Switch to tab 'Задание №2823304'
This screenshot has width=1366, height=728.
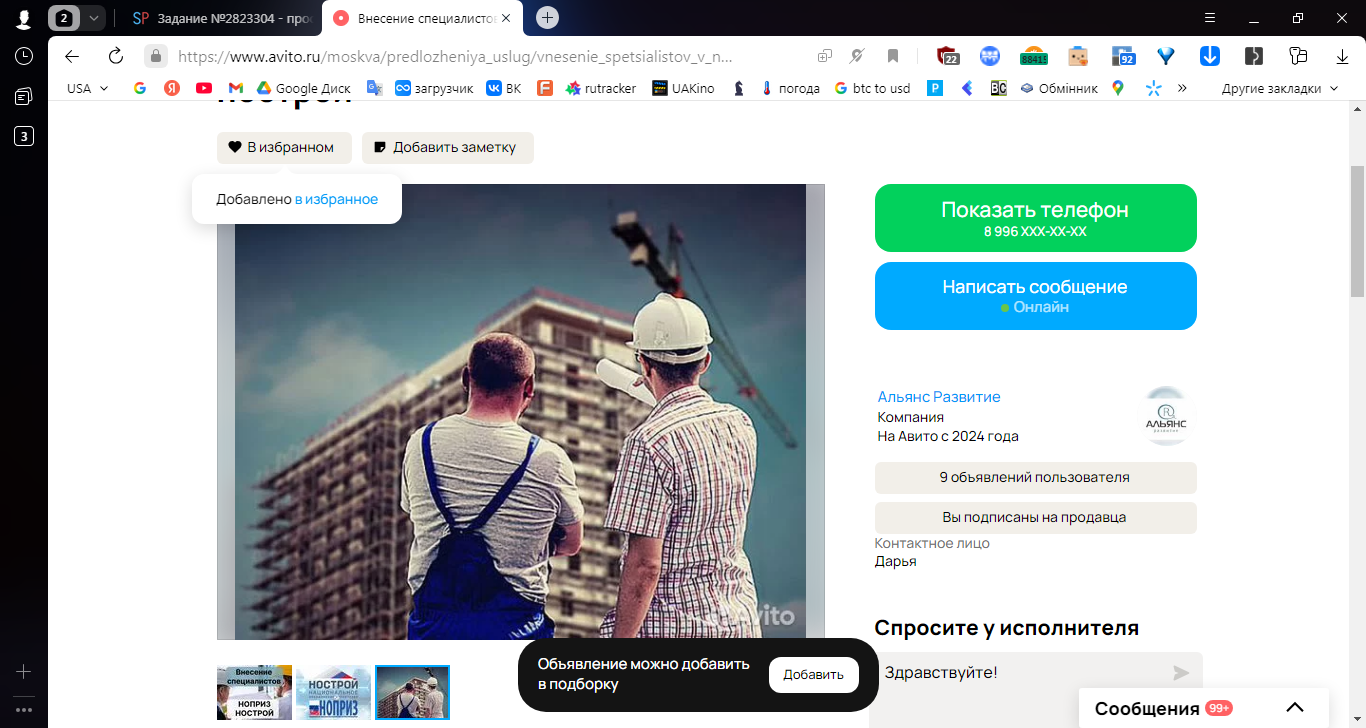(x=223, y=18)
